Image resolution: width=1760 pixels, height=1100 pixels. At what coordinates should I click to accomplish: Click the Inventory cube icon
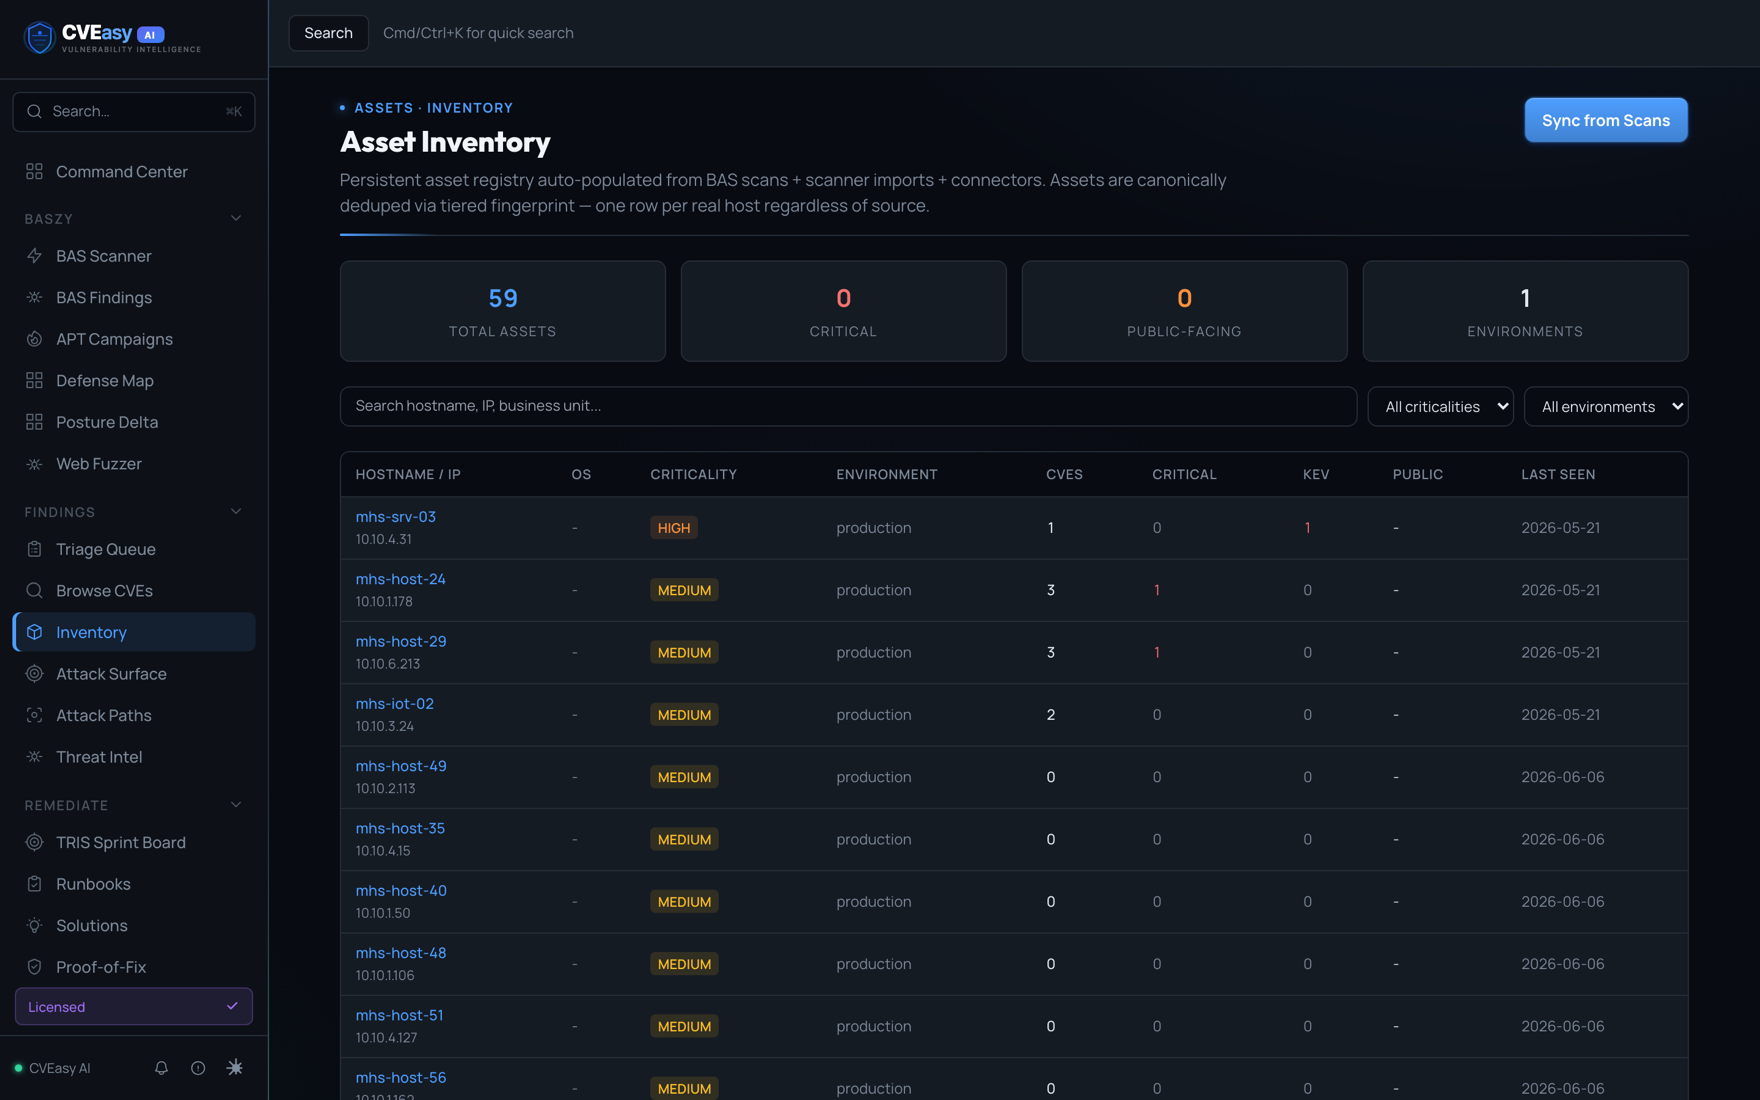pos(34,632)
